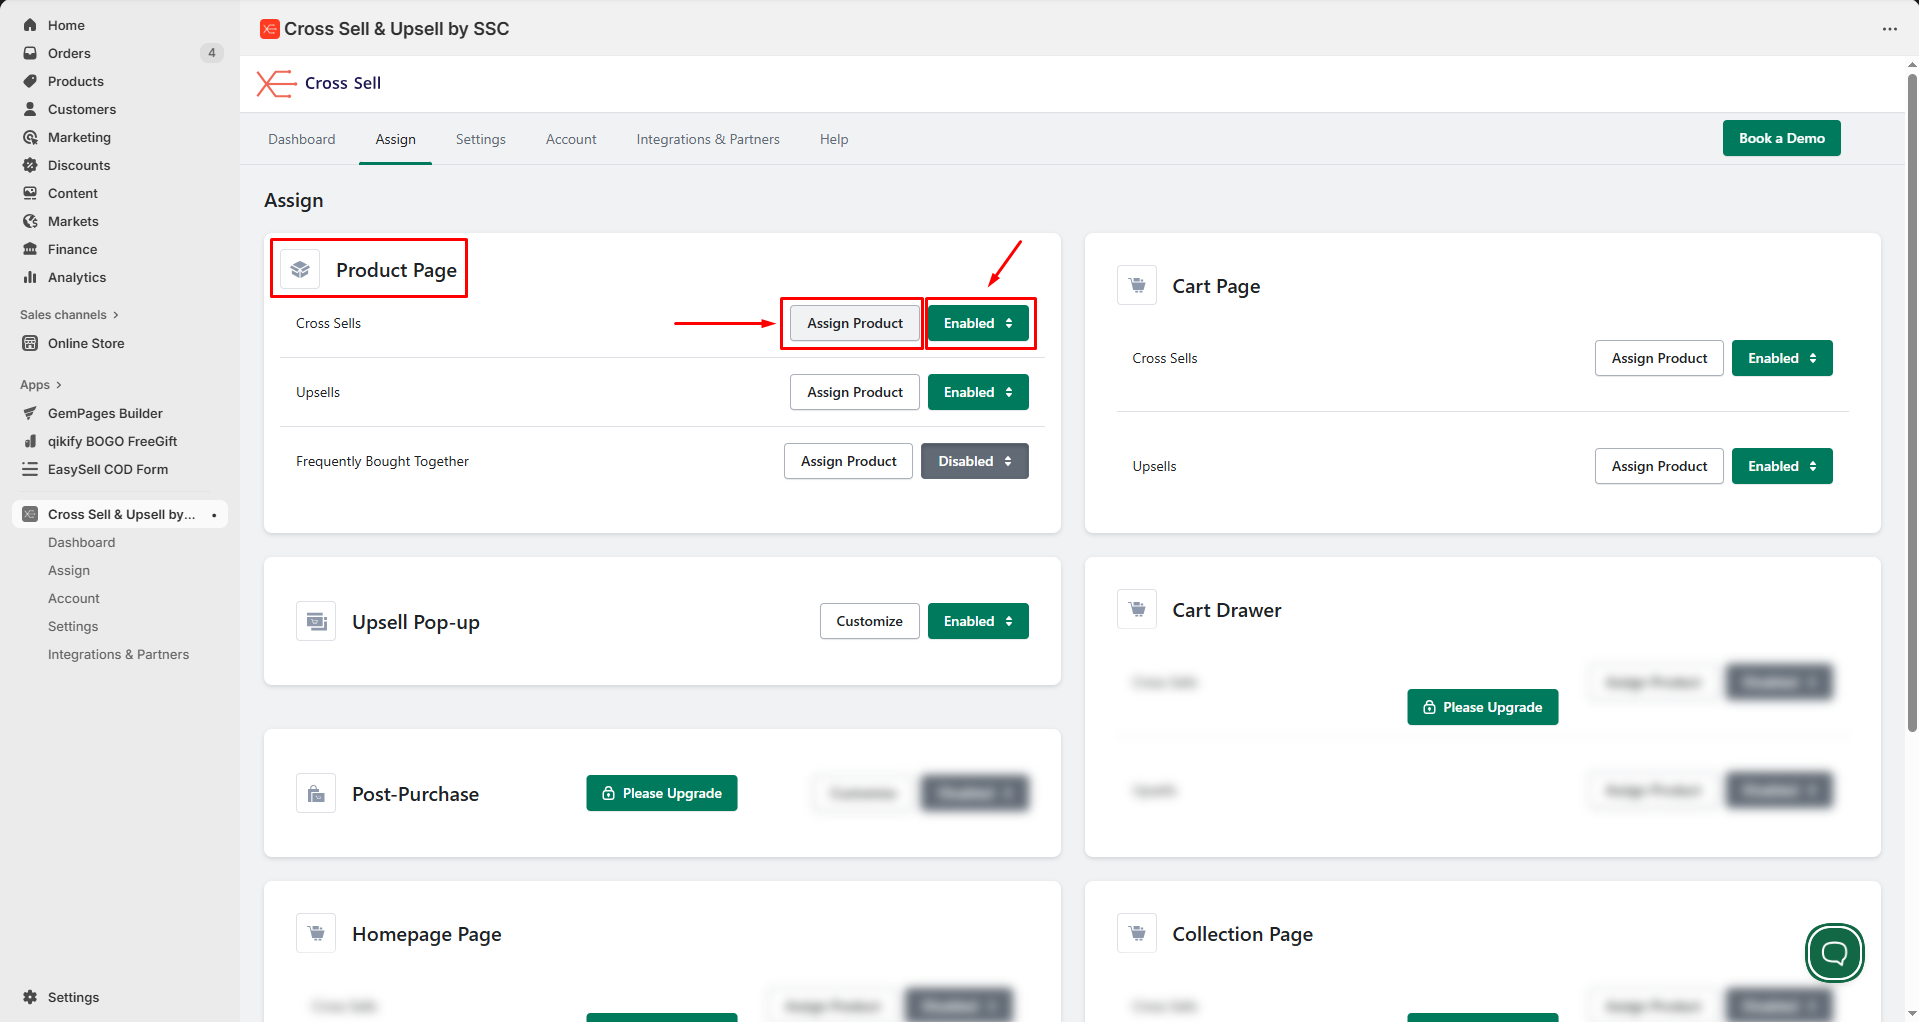The width and height of the screenshot is (1919, 1022).
Task: Click the Cart Drawer section icon
Action: [1137, 609]
